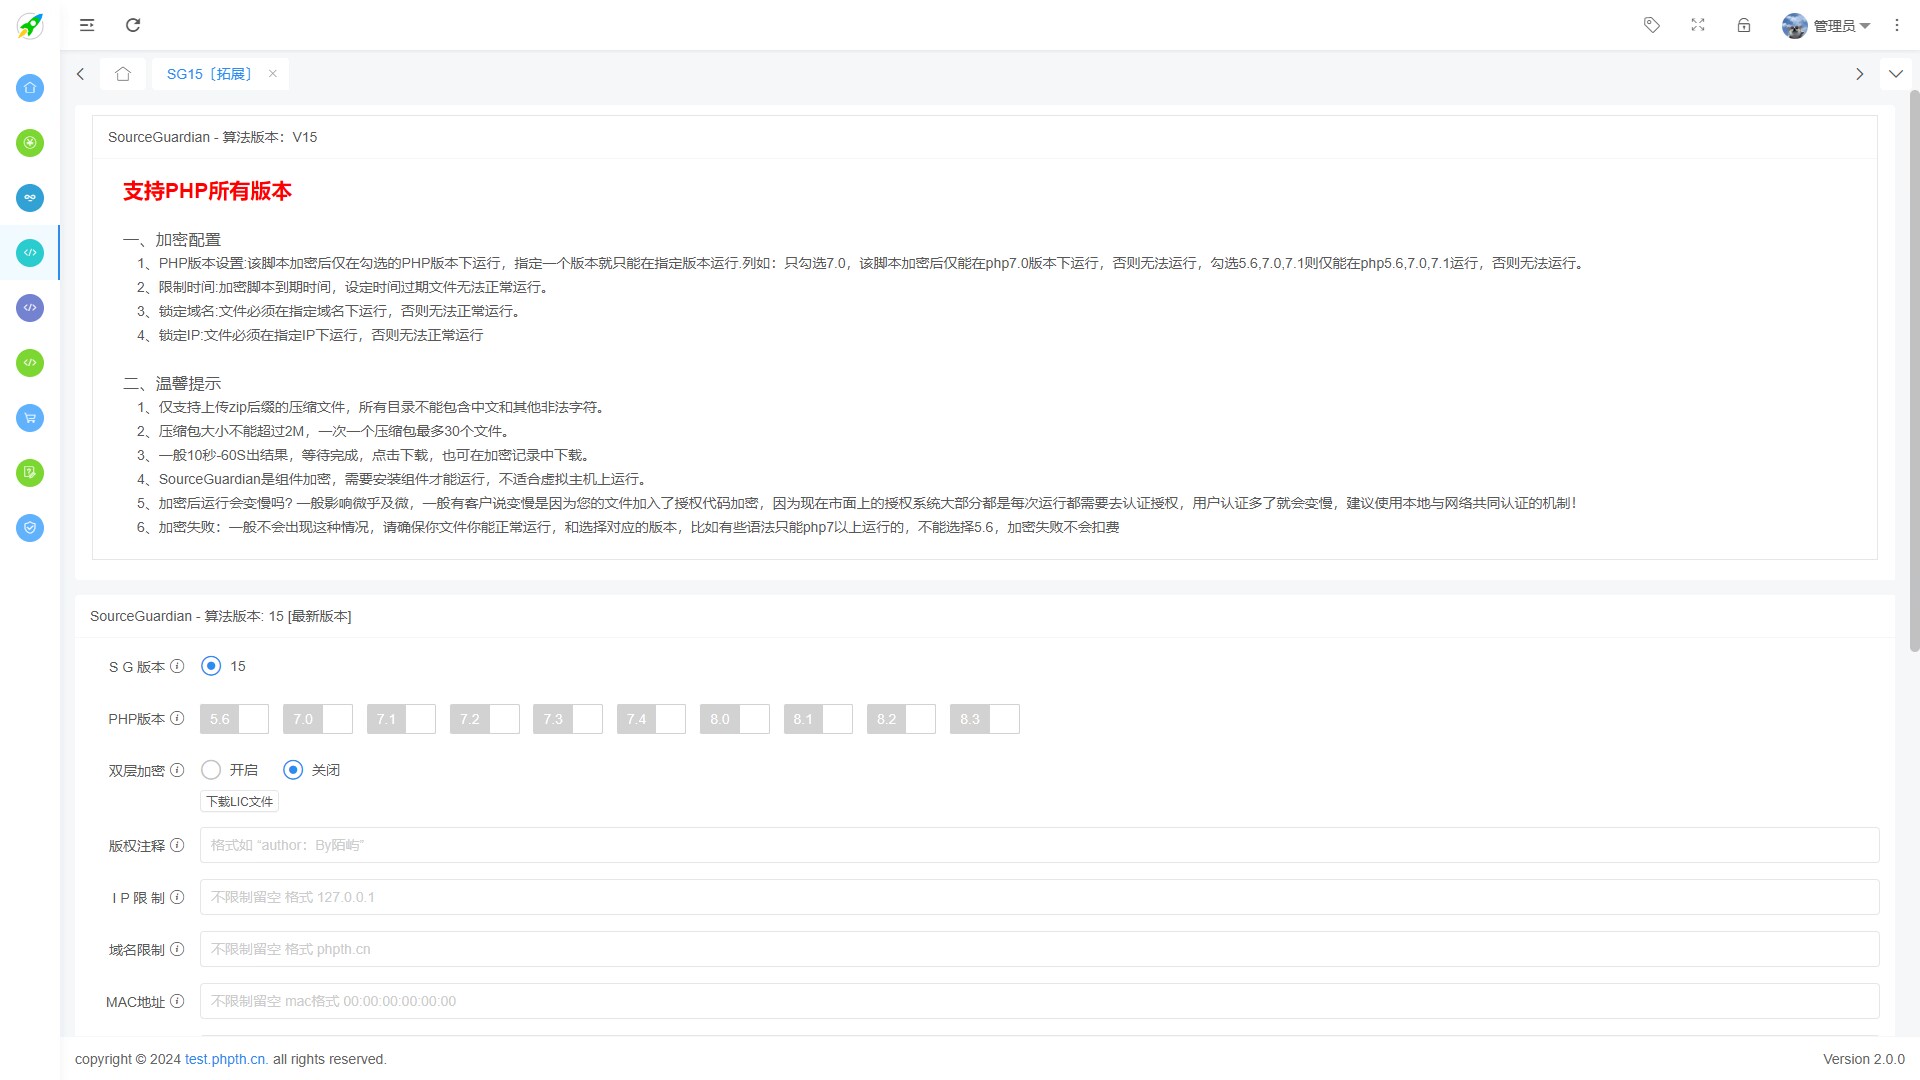
Task: Select 开启 for 双层加密
Action: click(x=210, y=770)
